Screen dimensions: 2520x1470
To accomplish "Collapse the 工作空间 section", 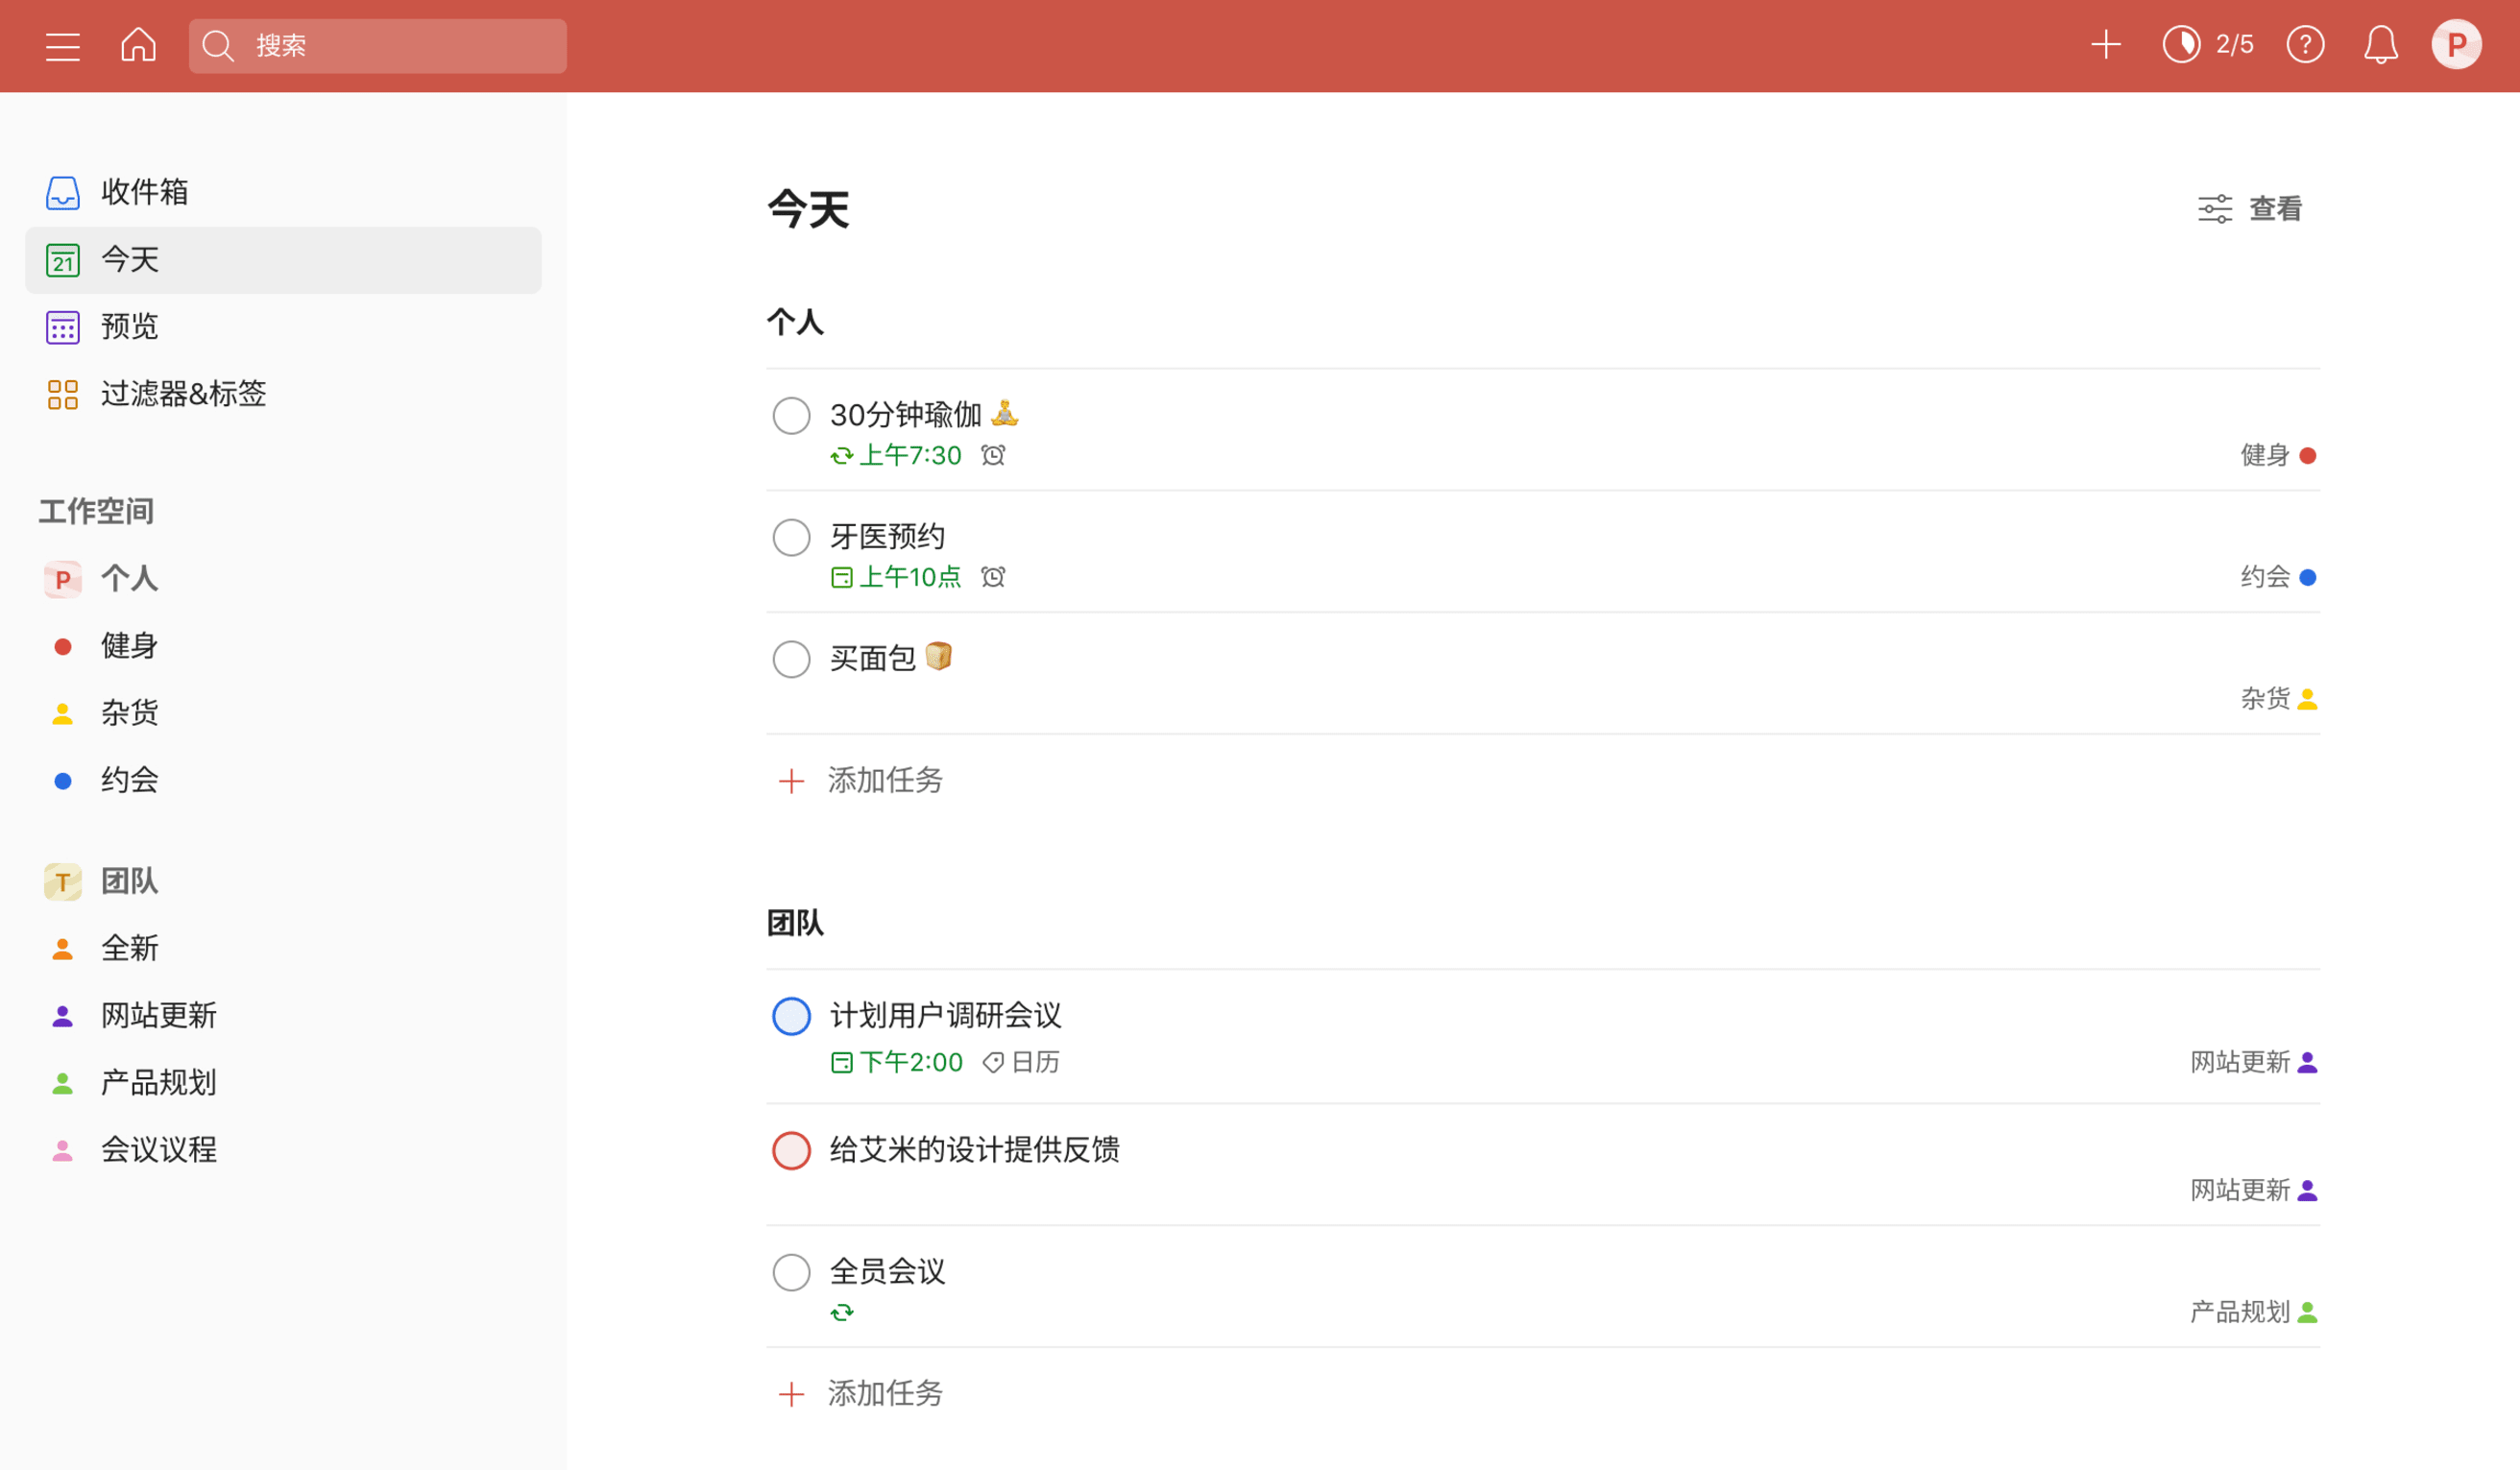I will pos(96,511).
